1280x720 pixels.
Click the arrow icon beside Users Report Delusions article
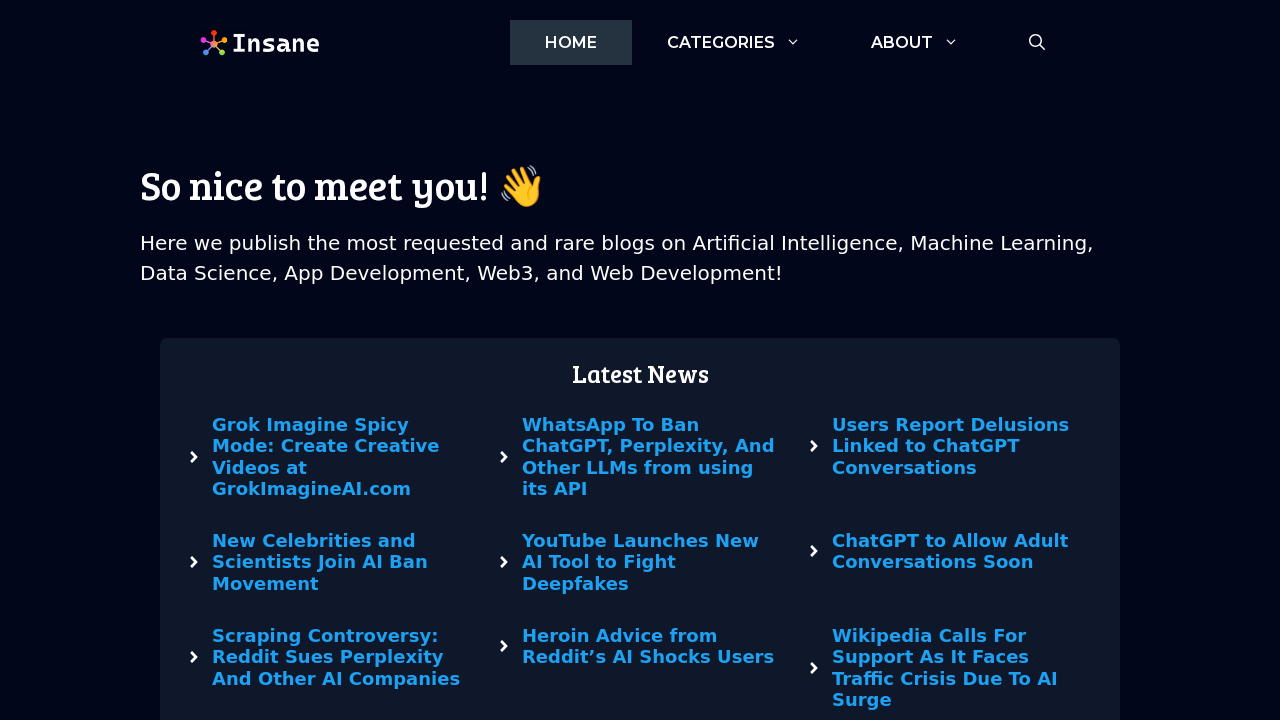pyautogui.click(x=812, y=445)
